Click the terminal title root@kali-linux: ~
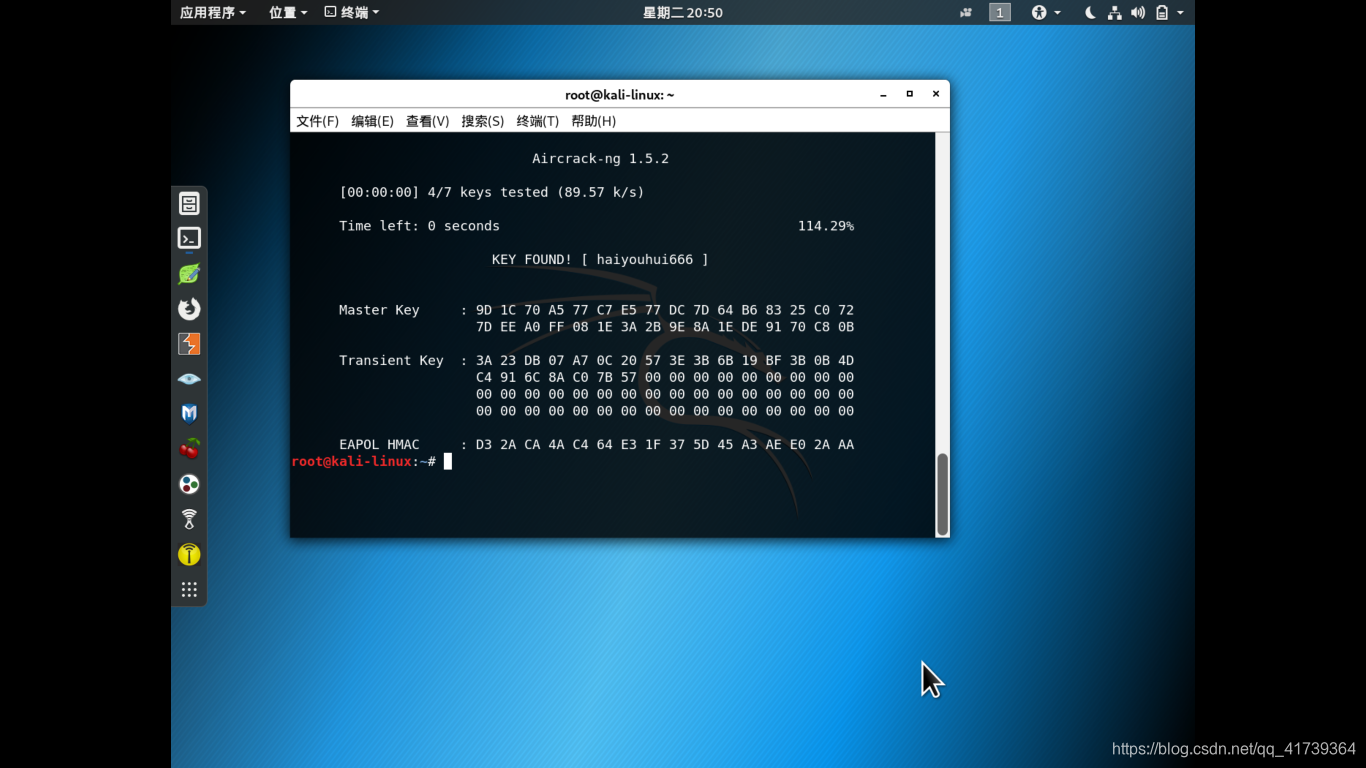The height and width of the screenshot is (768, 1366). tap(619, 95)
